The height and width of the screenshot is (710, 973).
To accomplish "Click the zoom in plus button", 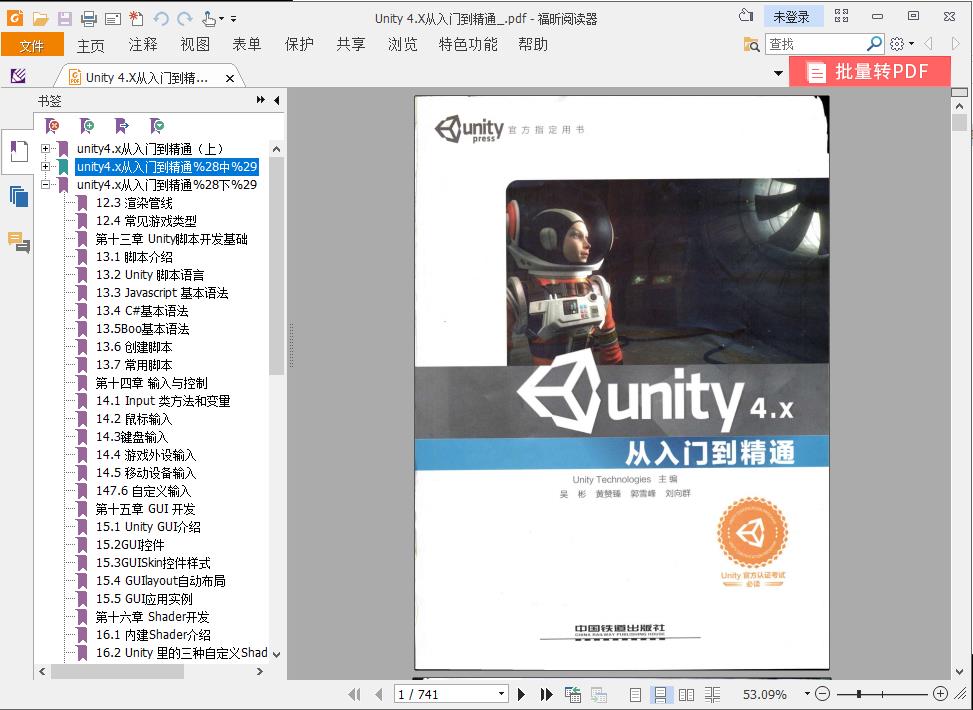I will point(941,694).
